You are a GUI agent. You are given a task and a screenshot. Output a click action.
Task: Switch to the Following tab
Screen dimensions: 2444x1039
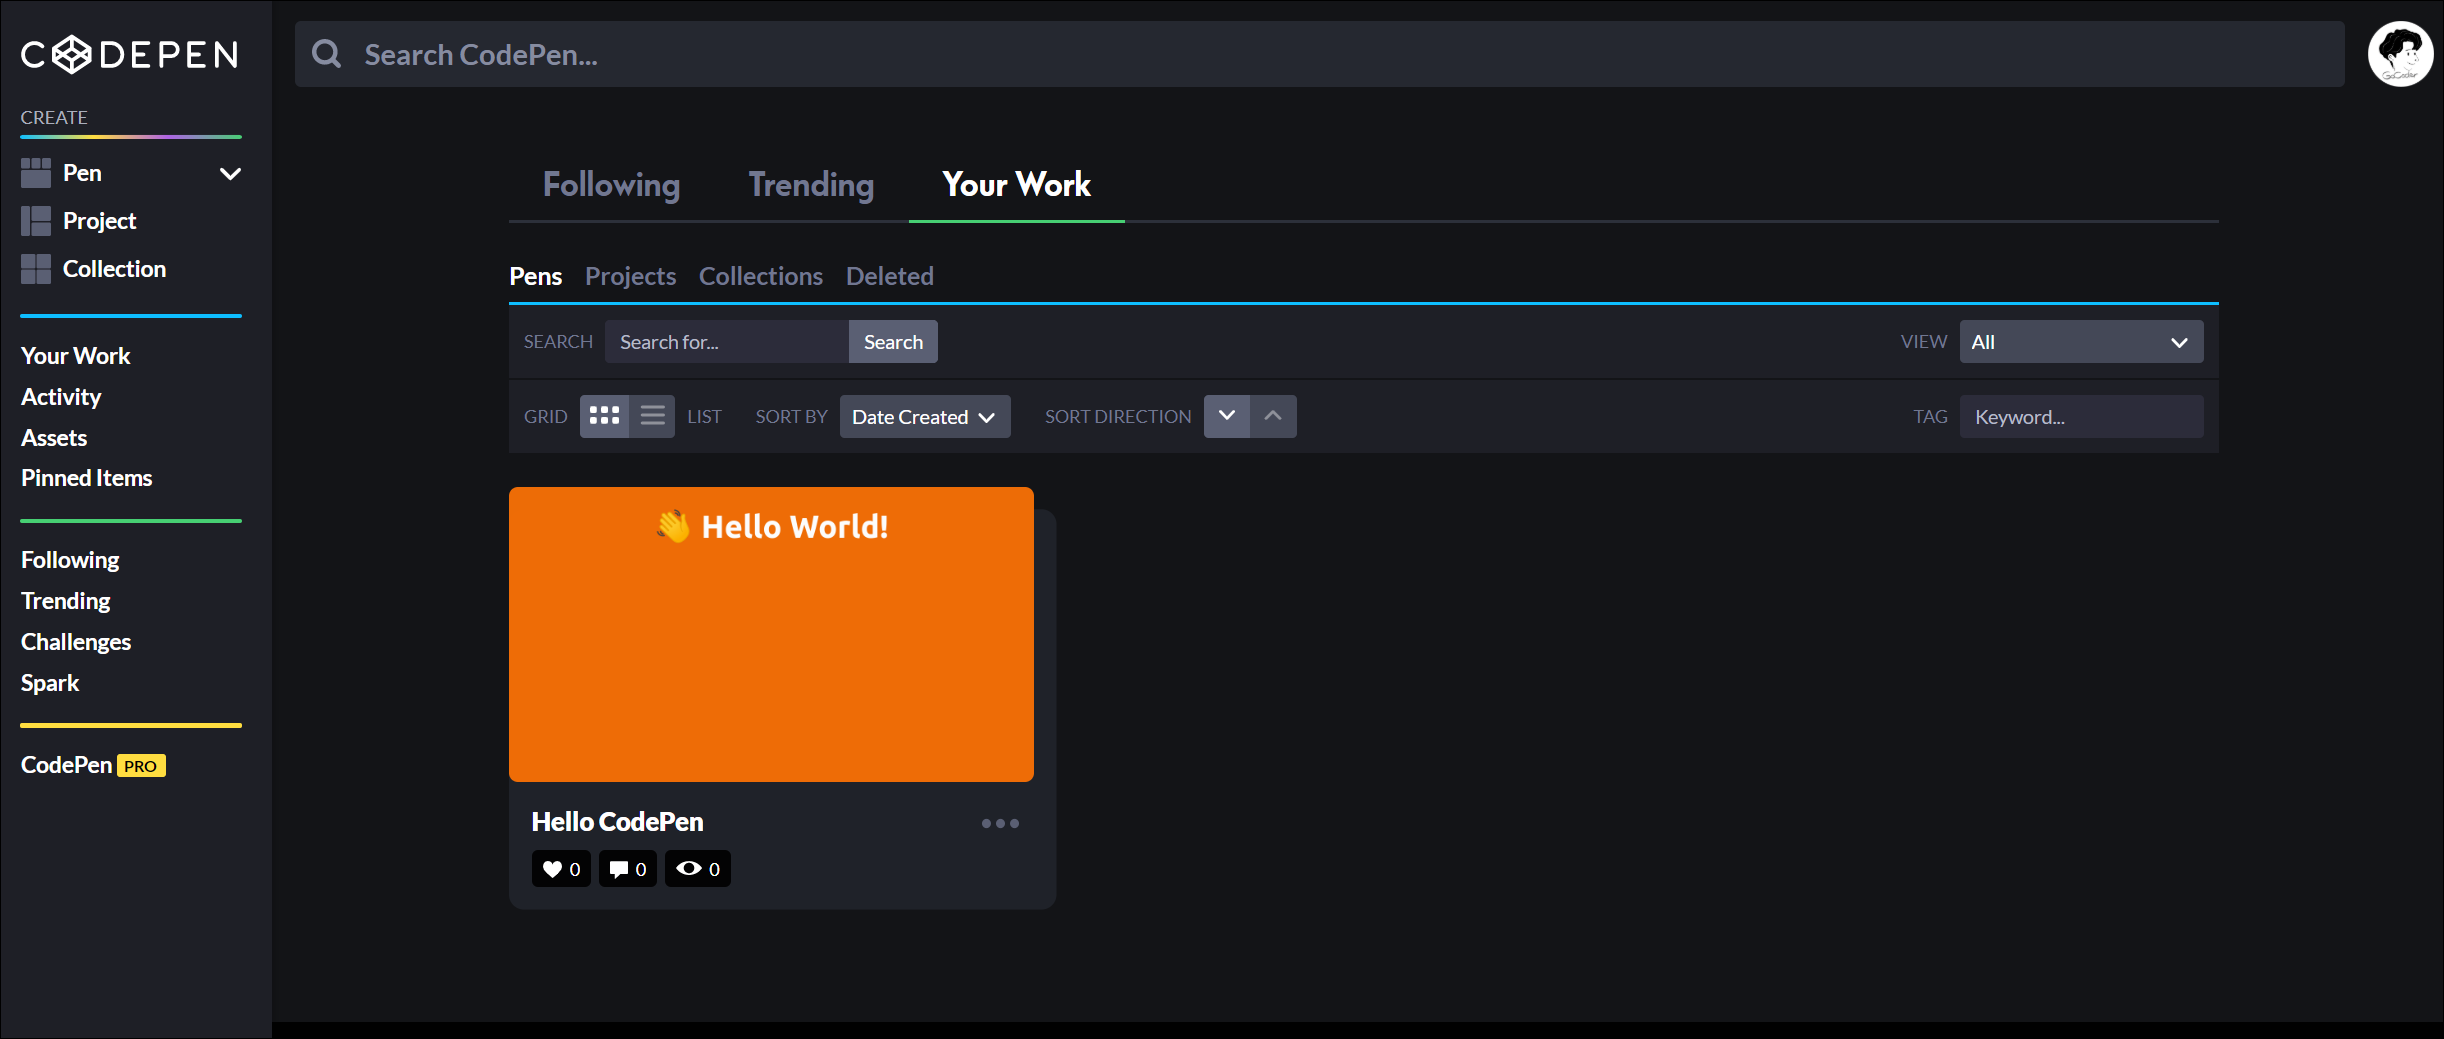(611, 185)
